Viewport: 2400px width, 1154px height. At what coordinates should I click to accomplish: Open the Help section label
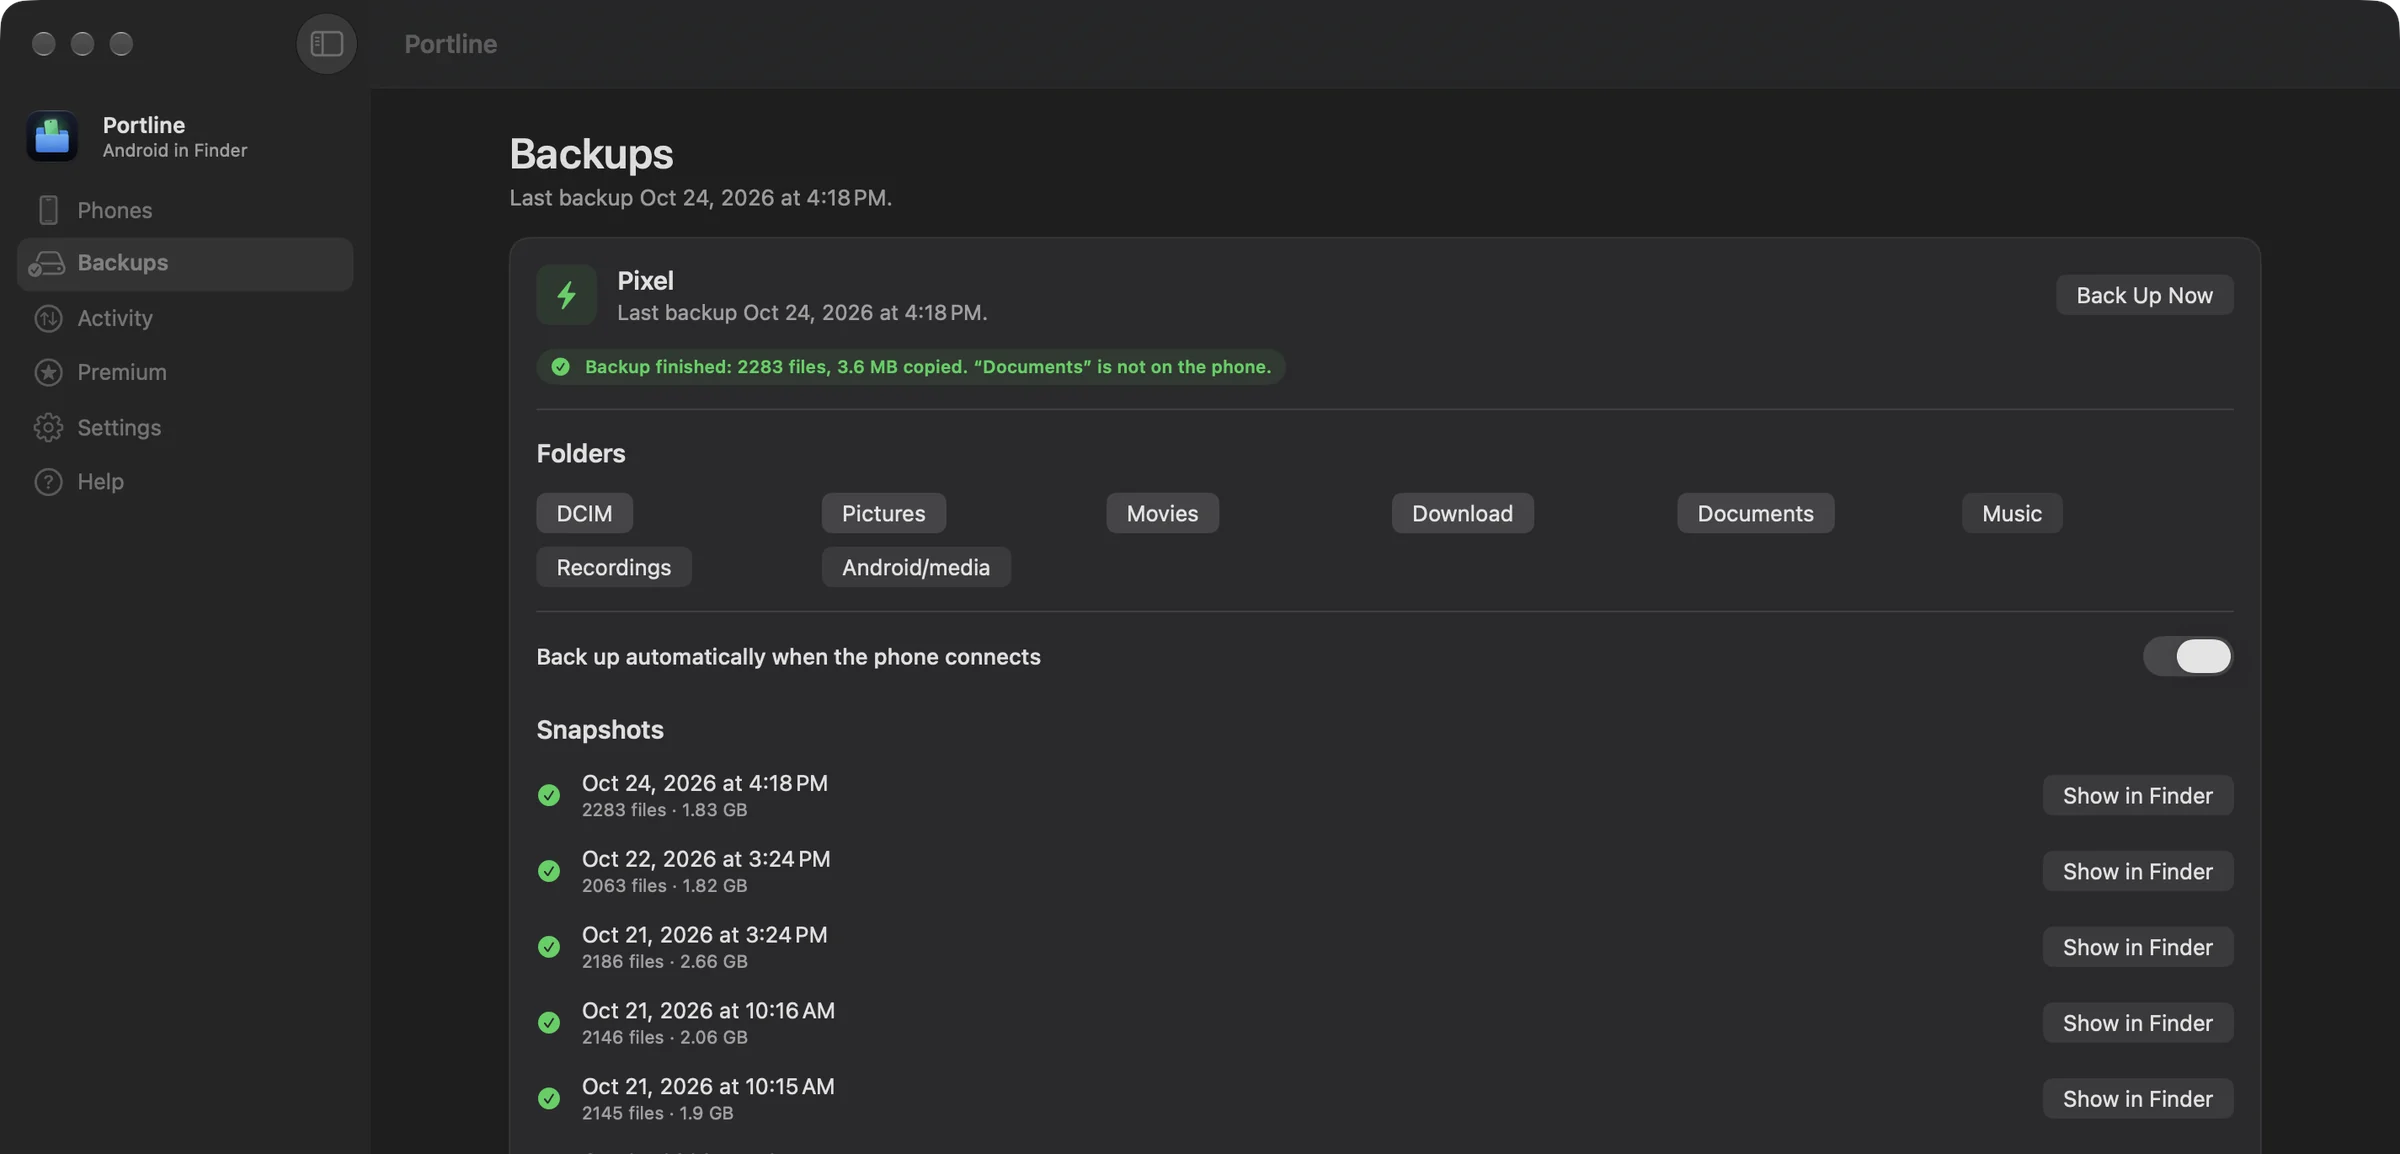coord(100,481)
